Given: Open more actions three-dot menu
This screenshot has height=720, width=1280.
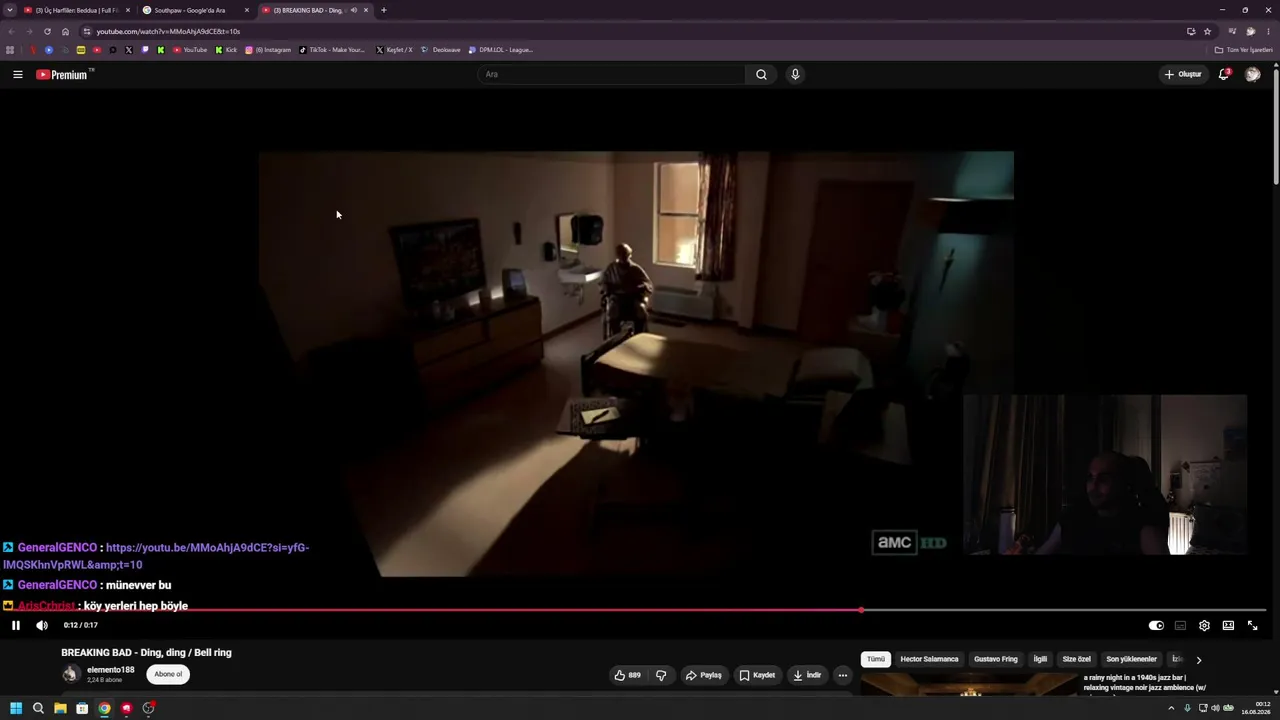Looking at the screenshot, I should point(843,675).
